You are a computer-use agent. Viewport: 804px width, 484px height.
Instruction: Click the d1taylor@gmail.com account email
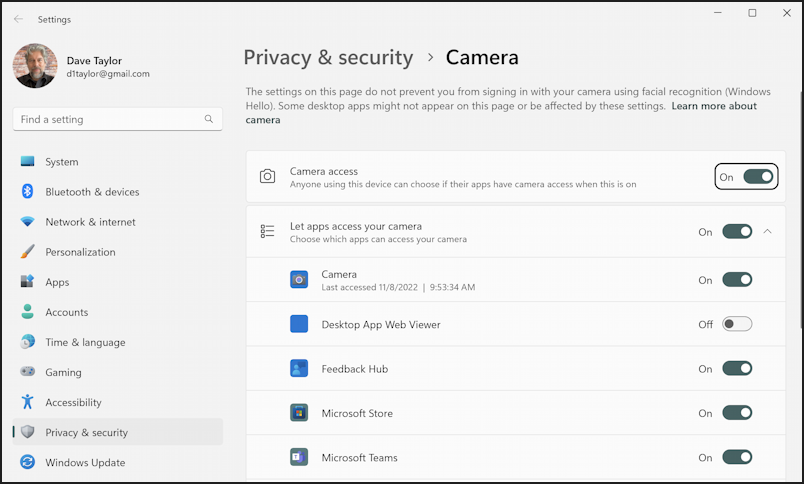108,74
